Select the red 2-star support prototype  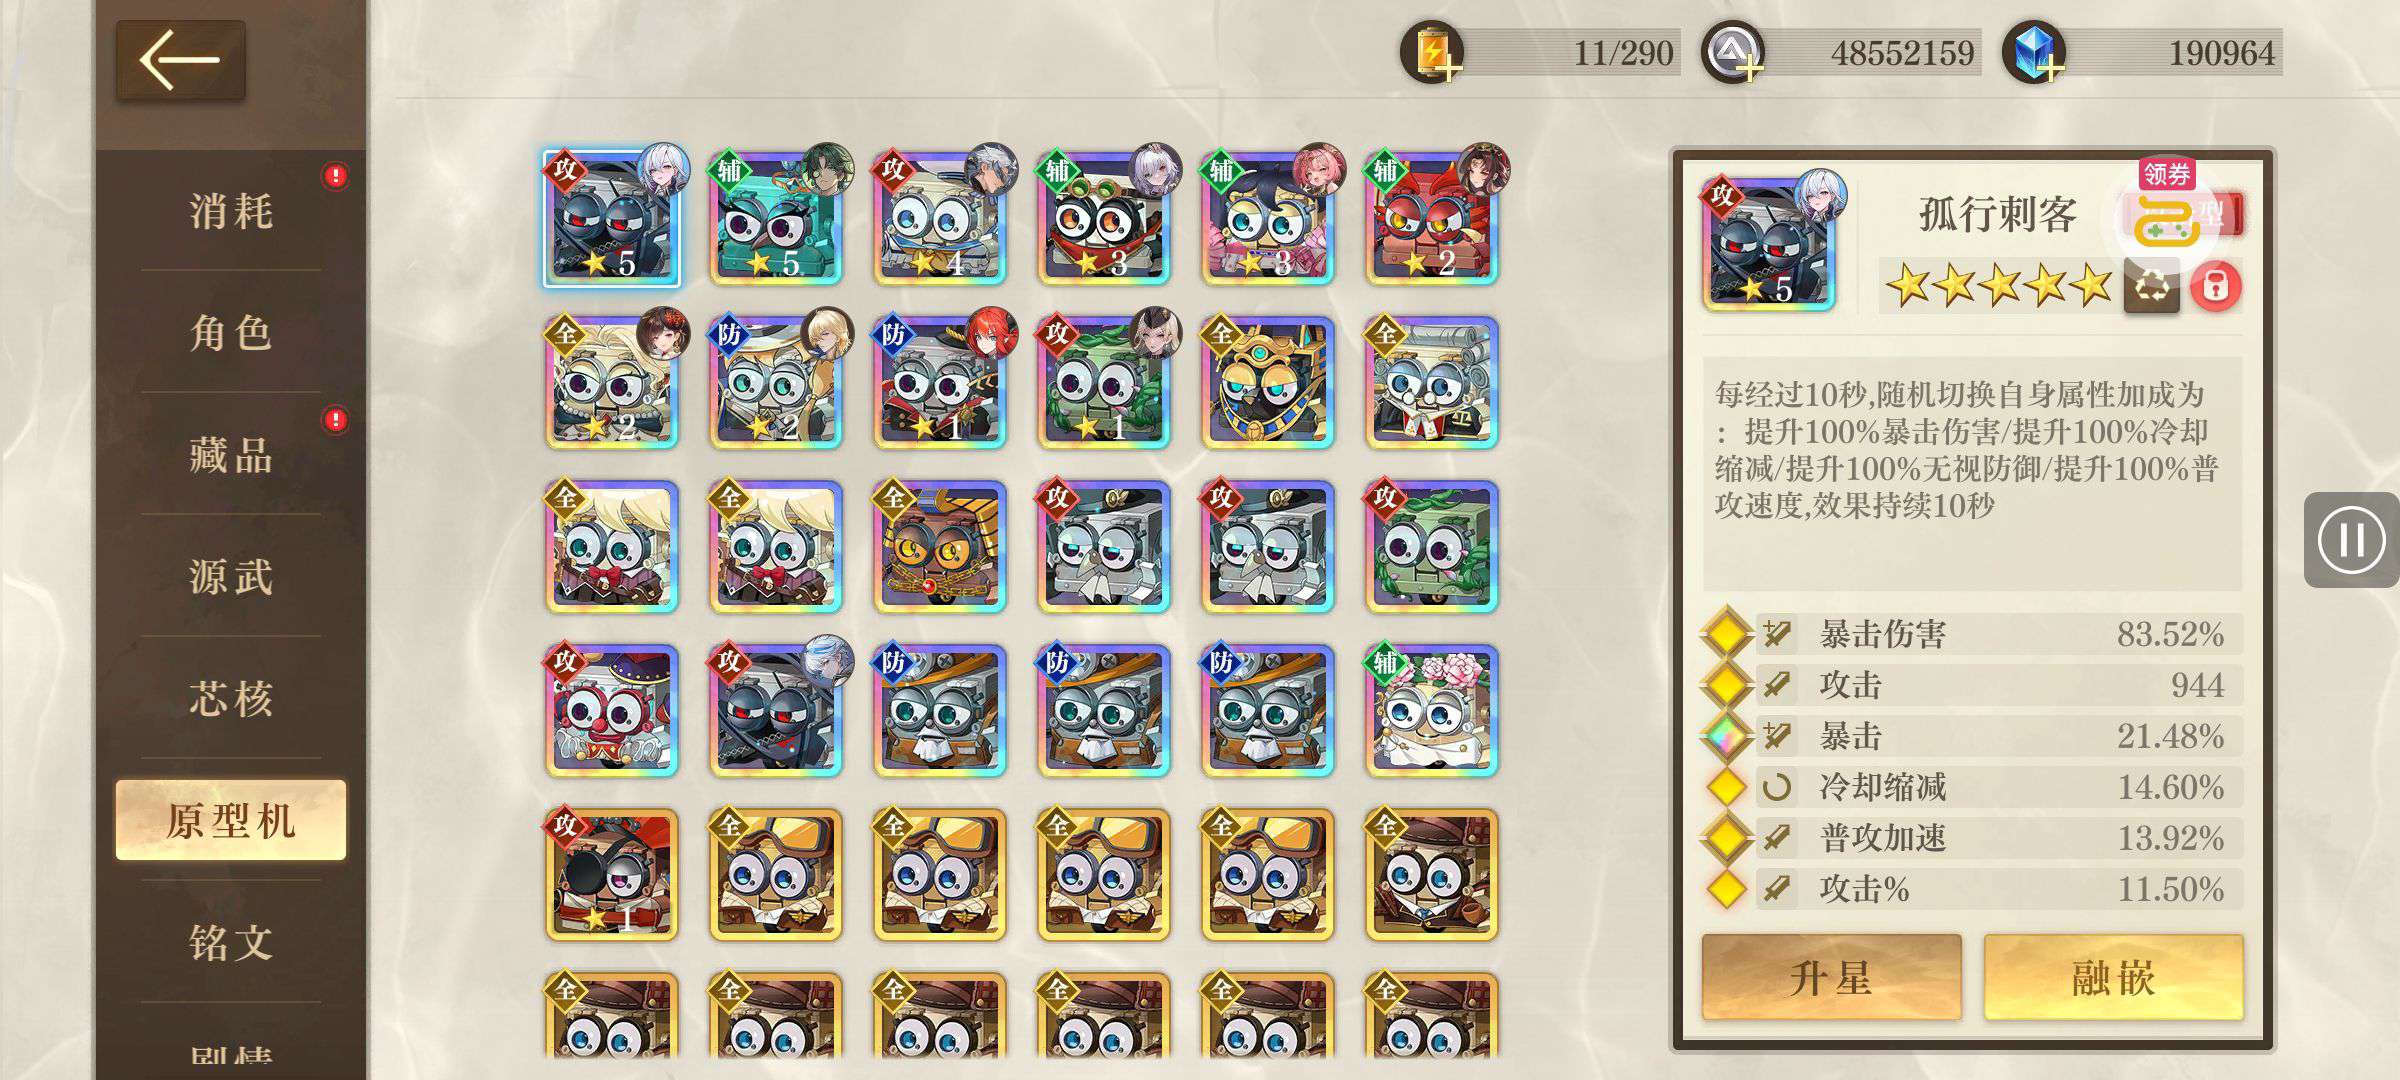[1432, 218]
